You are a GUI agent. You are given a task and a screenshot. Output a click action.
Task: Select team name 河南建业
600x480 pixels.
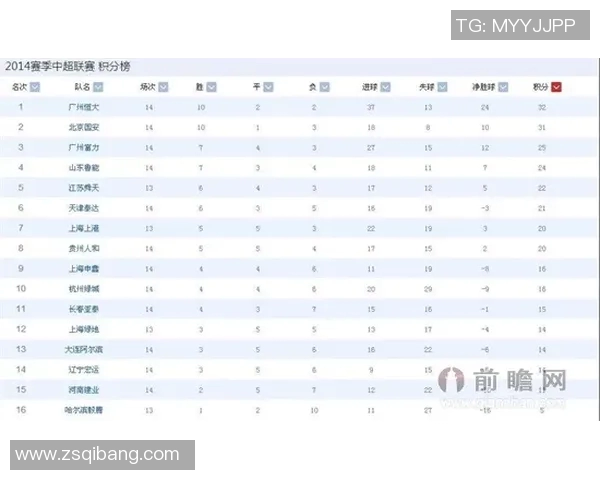pyautogui.click(x=84, y=390)
